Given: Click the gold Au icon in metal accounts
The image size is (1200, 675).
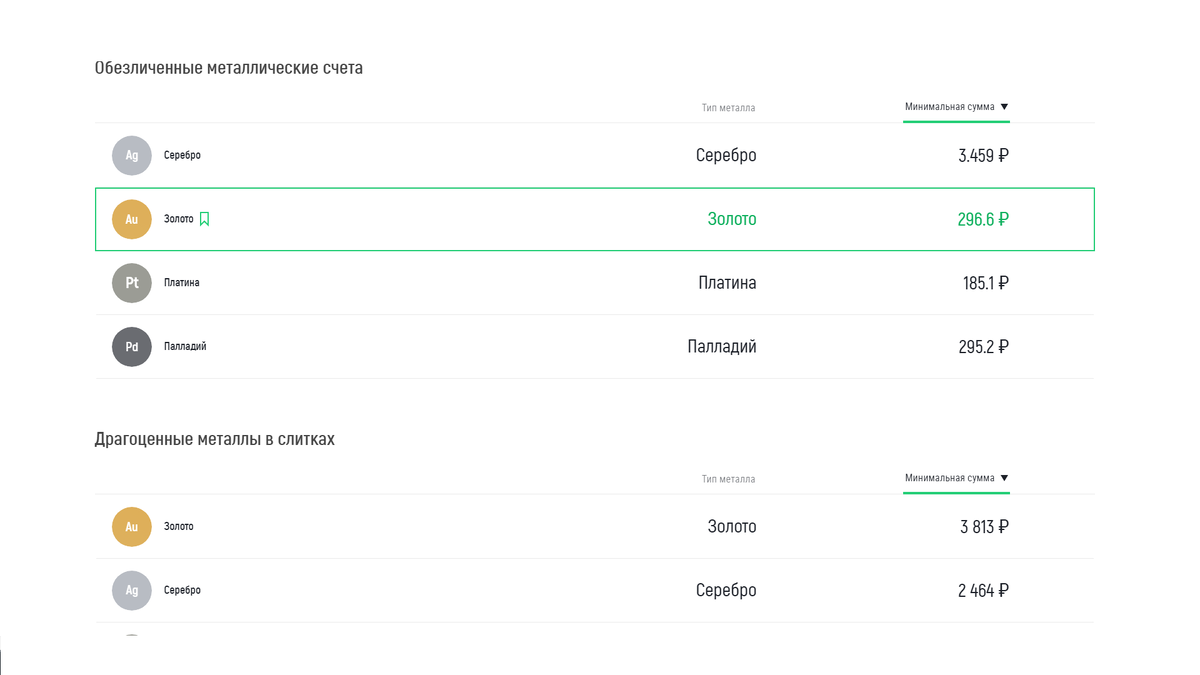Looking at the screenshot, I should pyautogui.click(x=132, y=219).
